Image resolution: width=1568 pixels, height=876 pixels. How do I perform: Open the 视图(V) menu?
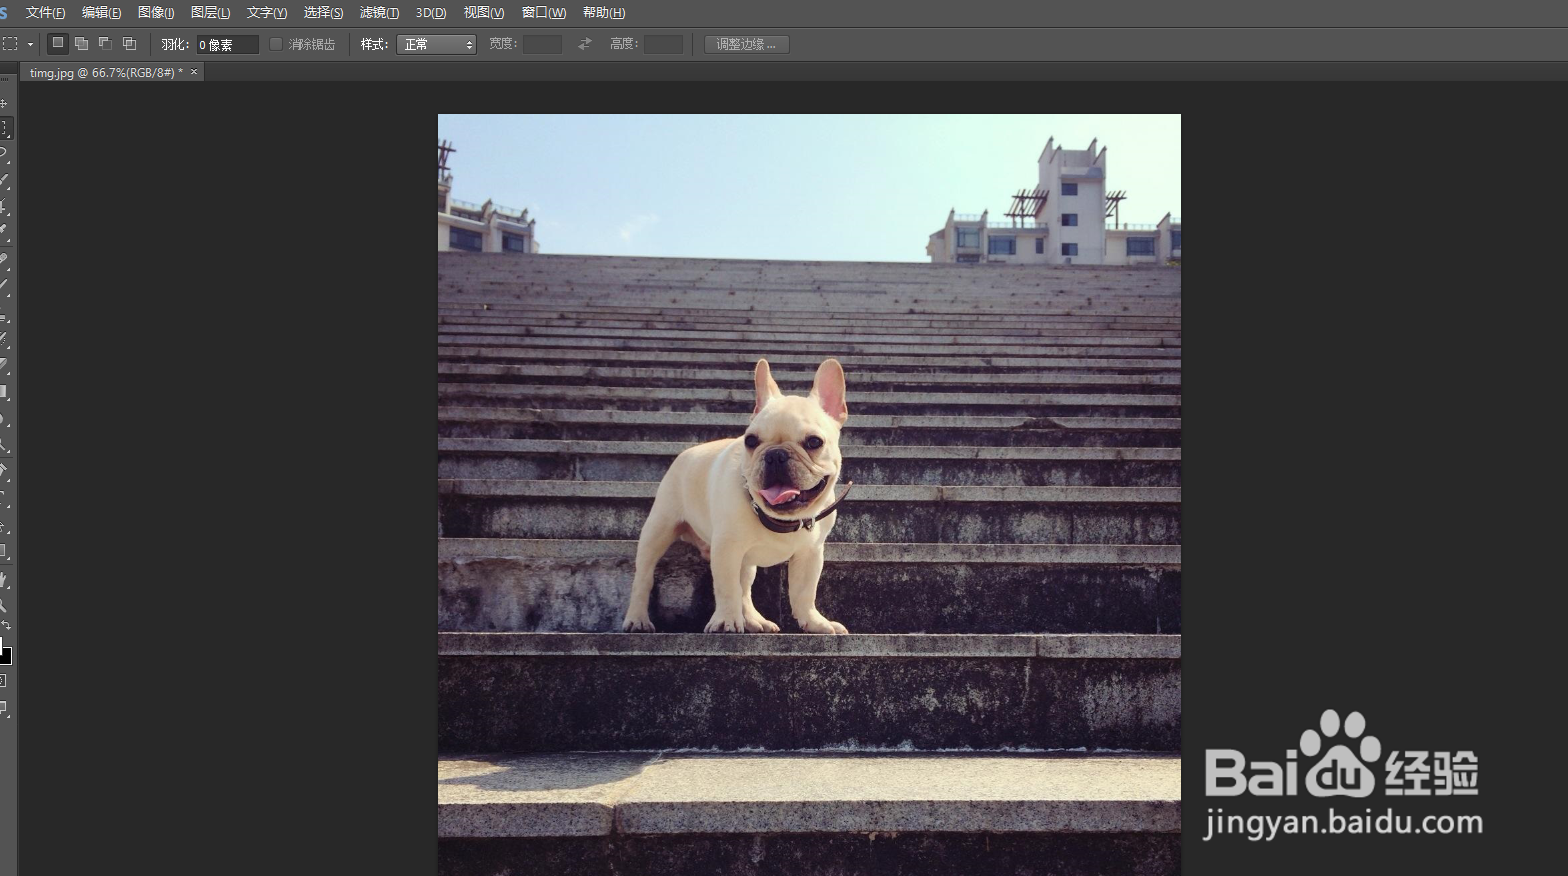[x=484, y=13]
